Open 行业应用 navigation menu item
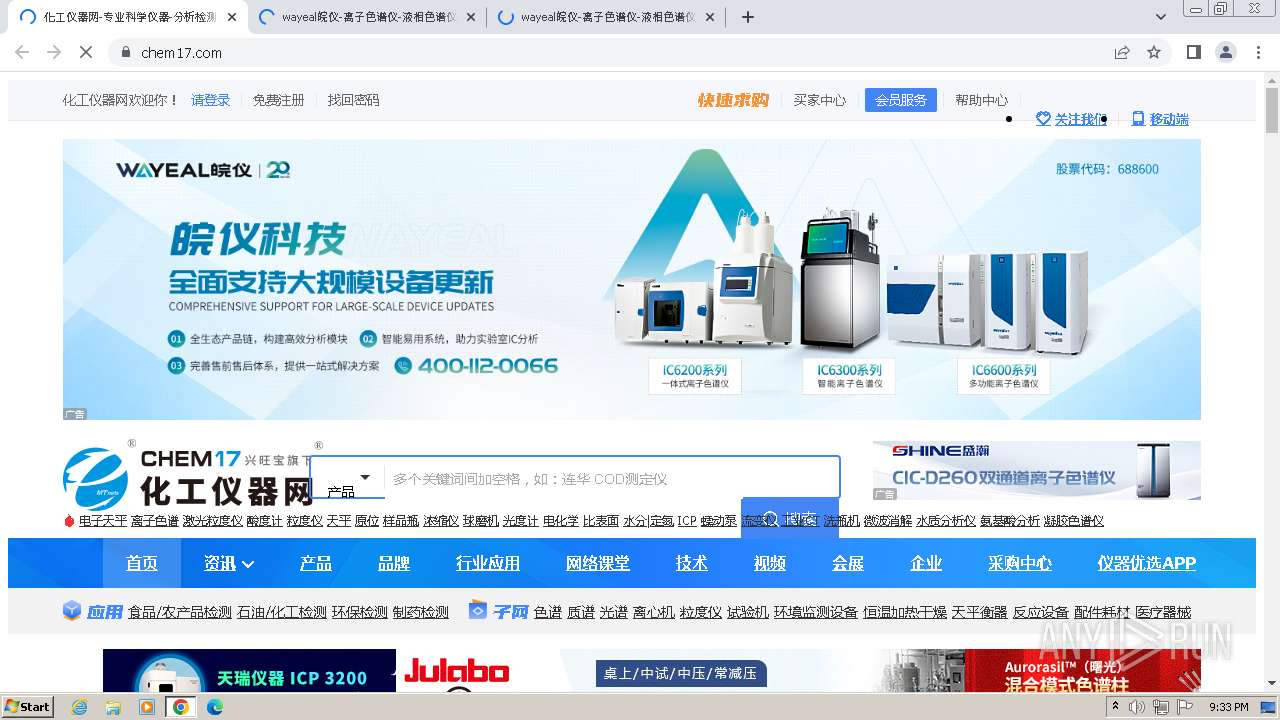The width and height of the screenshot is (1280, 720). (488, 563)
